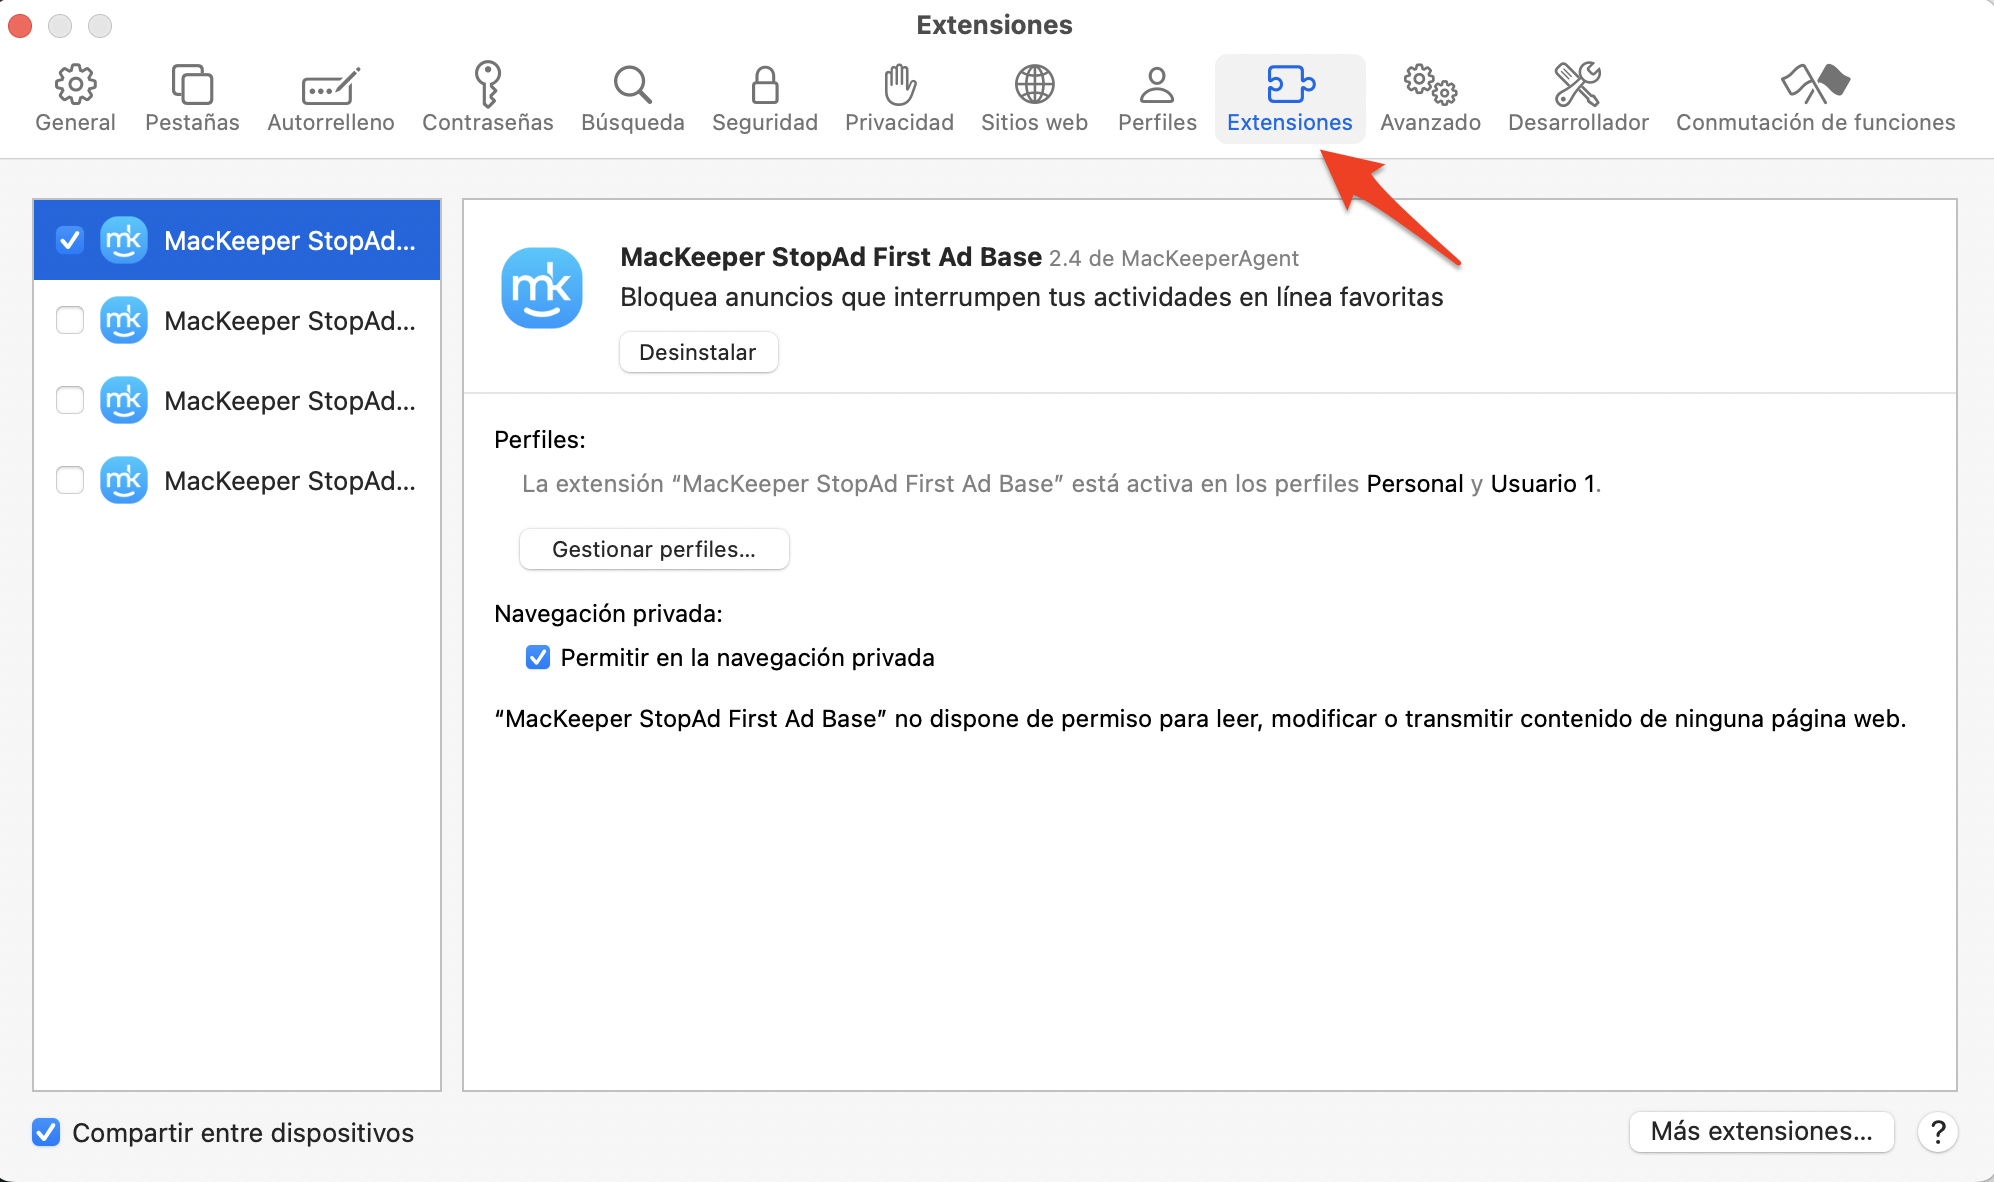Click the Más extensiones button
This screenshot has width=1994, height=1182.
click(1761, 1132)
